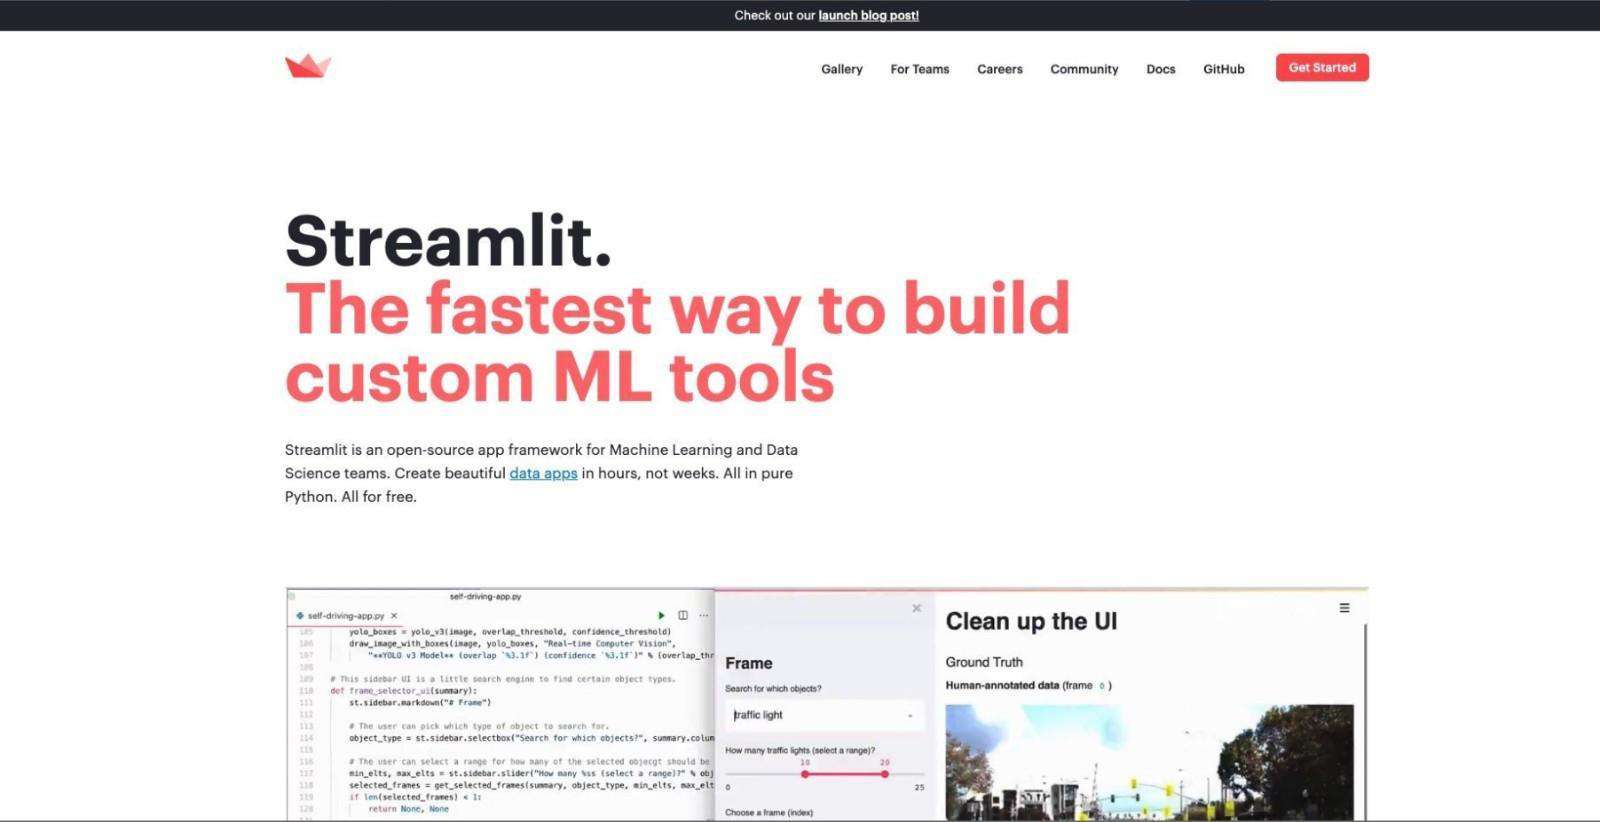Viewport: 1600px width, 822px height.
Task: Open the hamburger menu in demo app
Action: coord(1344,608)
